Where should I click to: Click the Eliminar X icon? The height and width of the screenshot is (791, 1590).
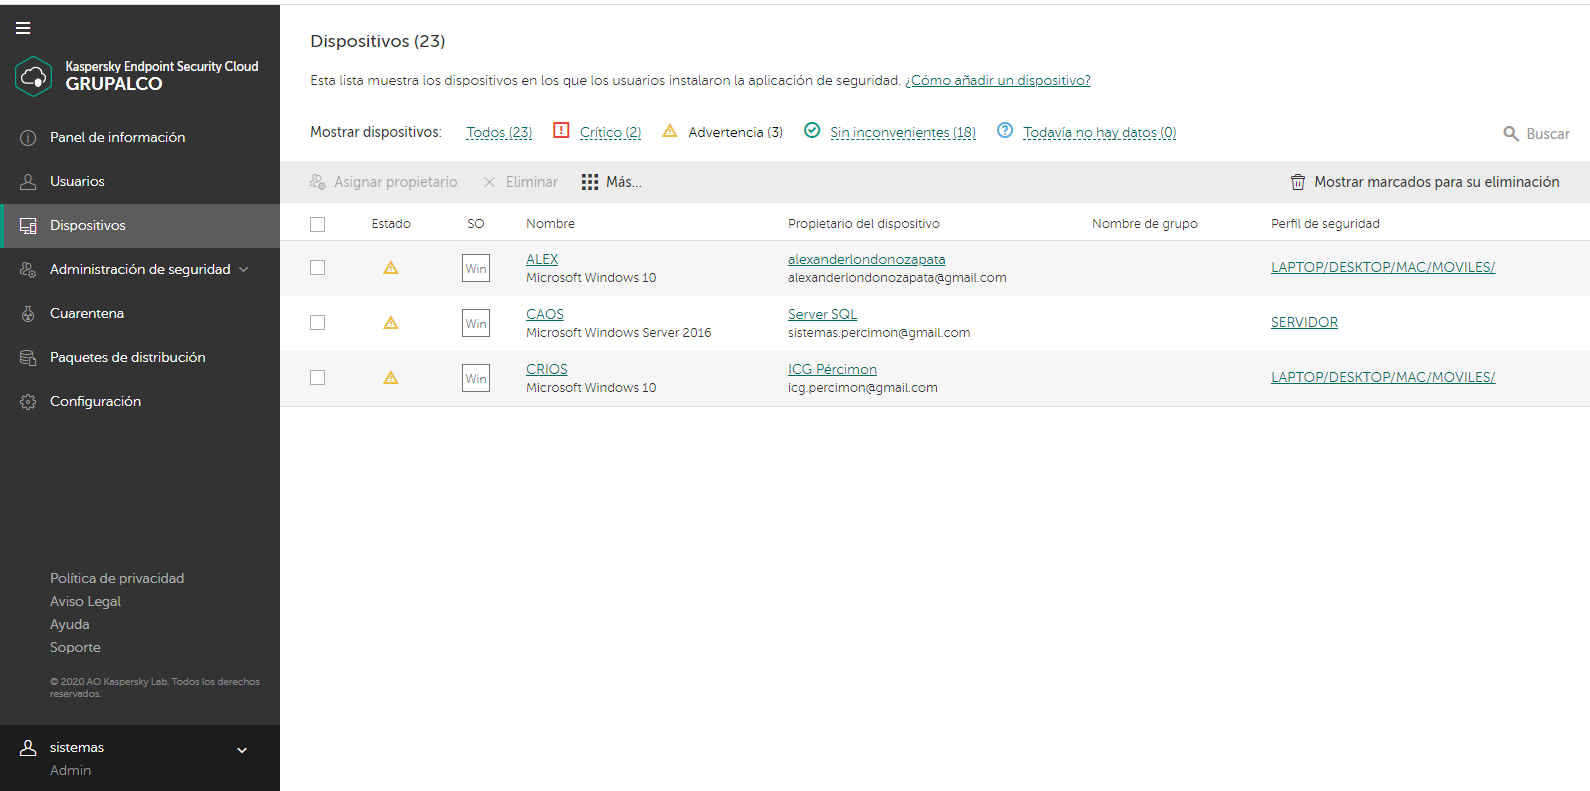pyautogui.click(x=489, y=182)
